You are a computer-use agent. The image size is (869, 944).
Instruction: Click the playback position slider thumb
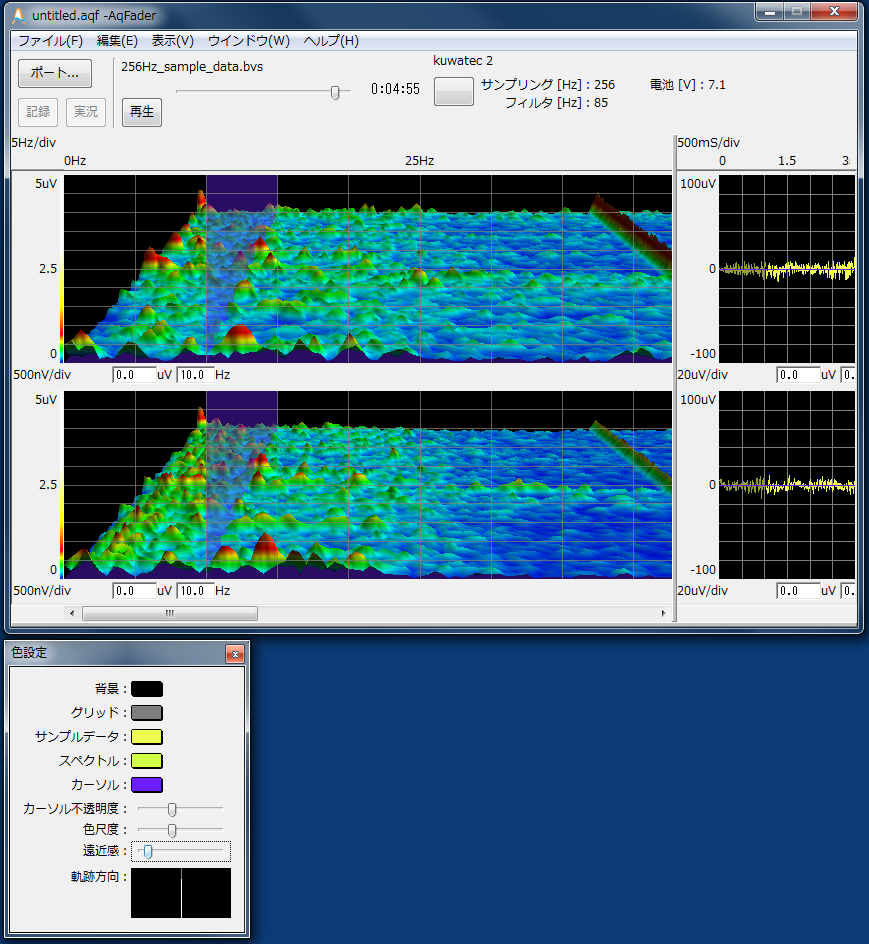(335, 92)
